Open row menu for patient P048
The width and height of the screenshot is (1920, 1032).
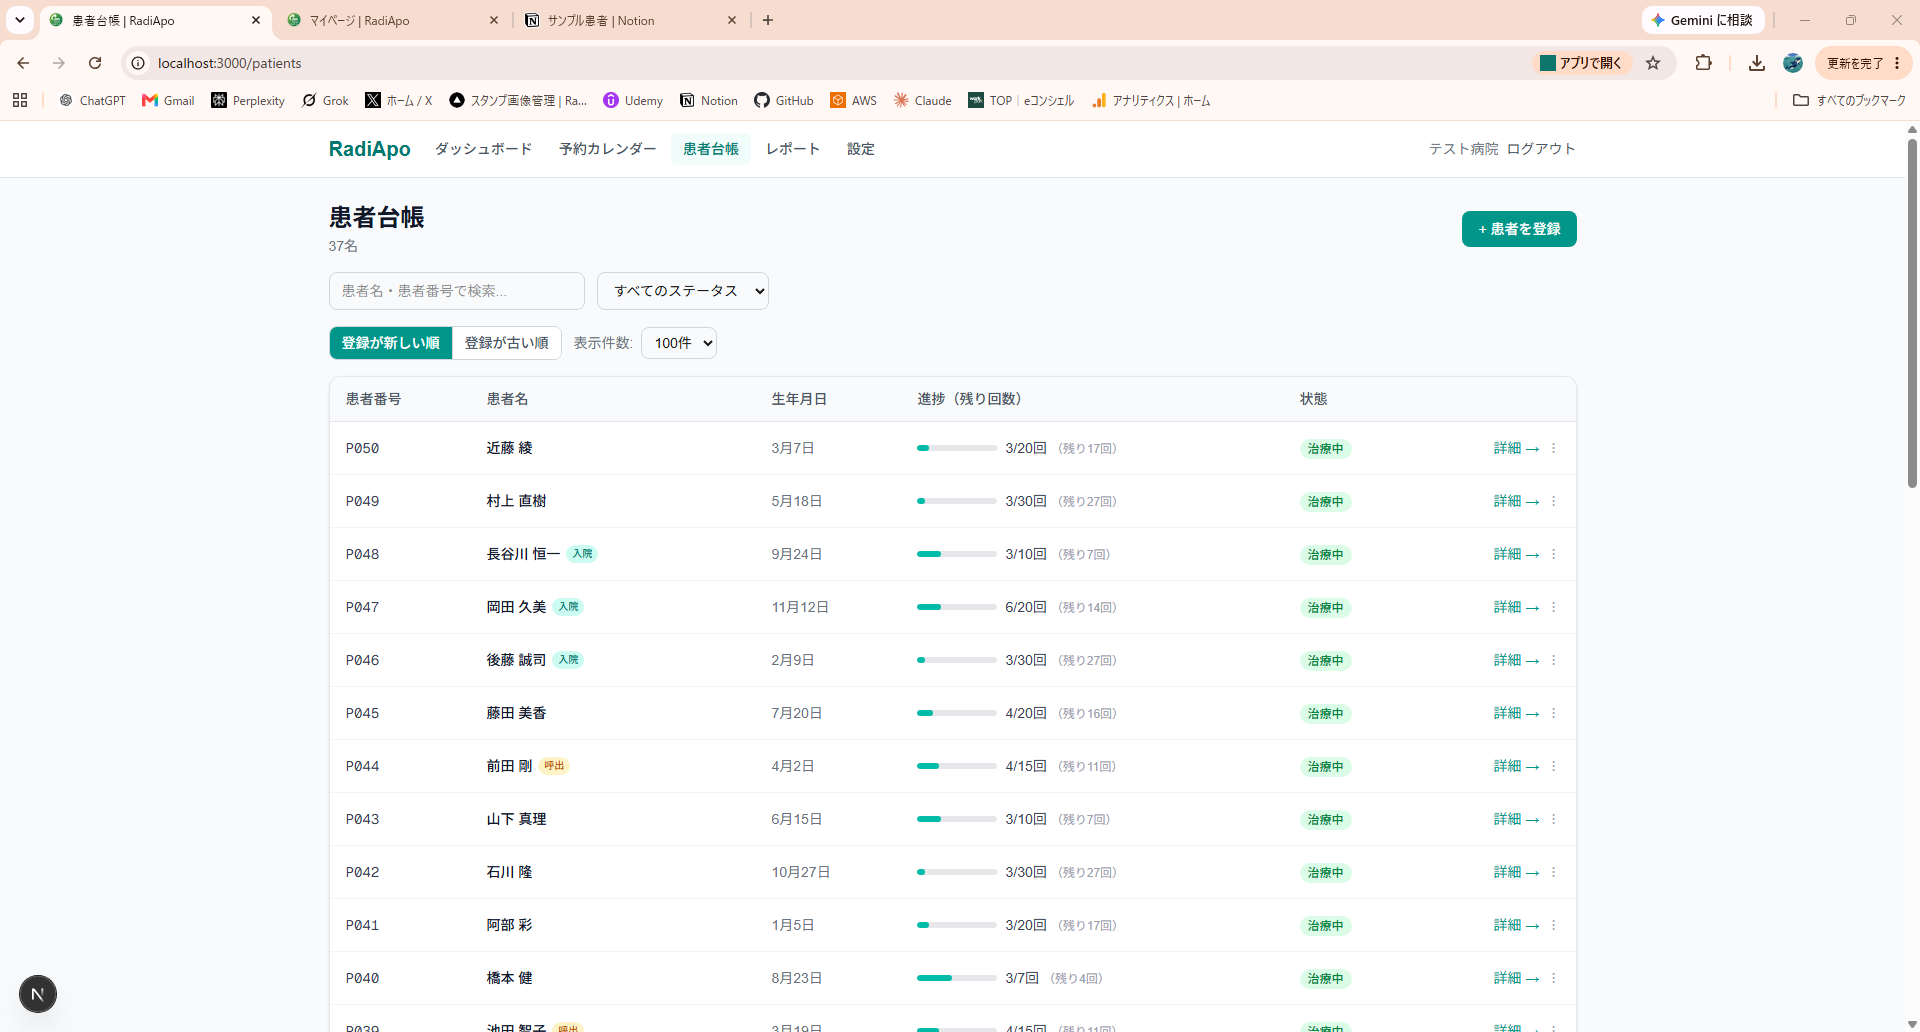1553,554
